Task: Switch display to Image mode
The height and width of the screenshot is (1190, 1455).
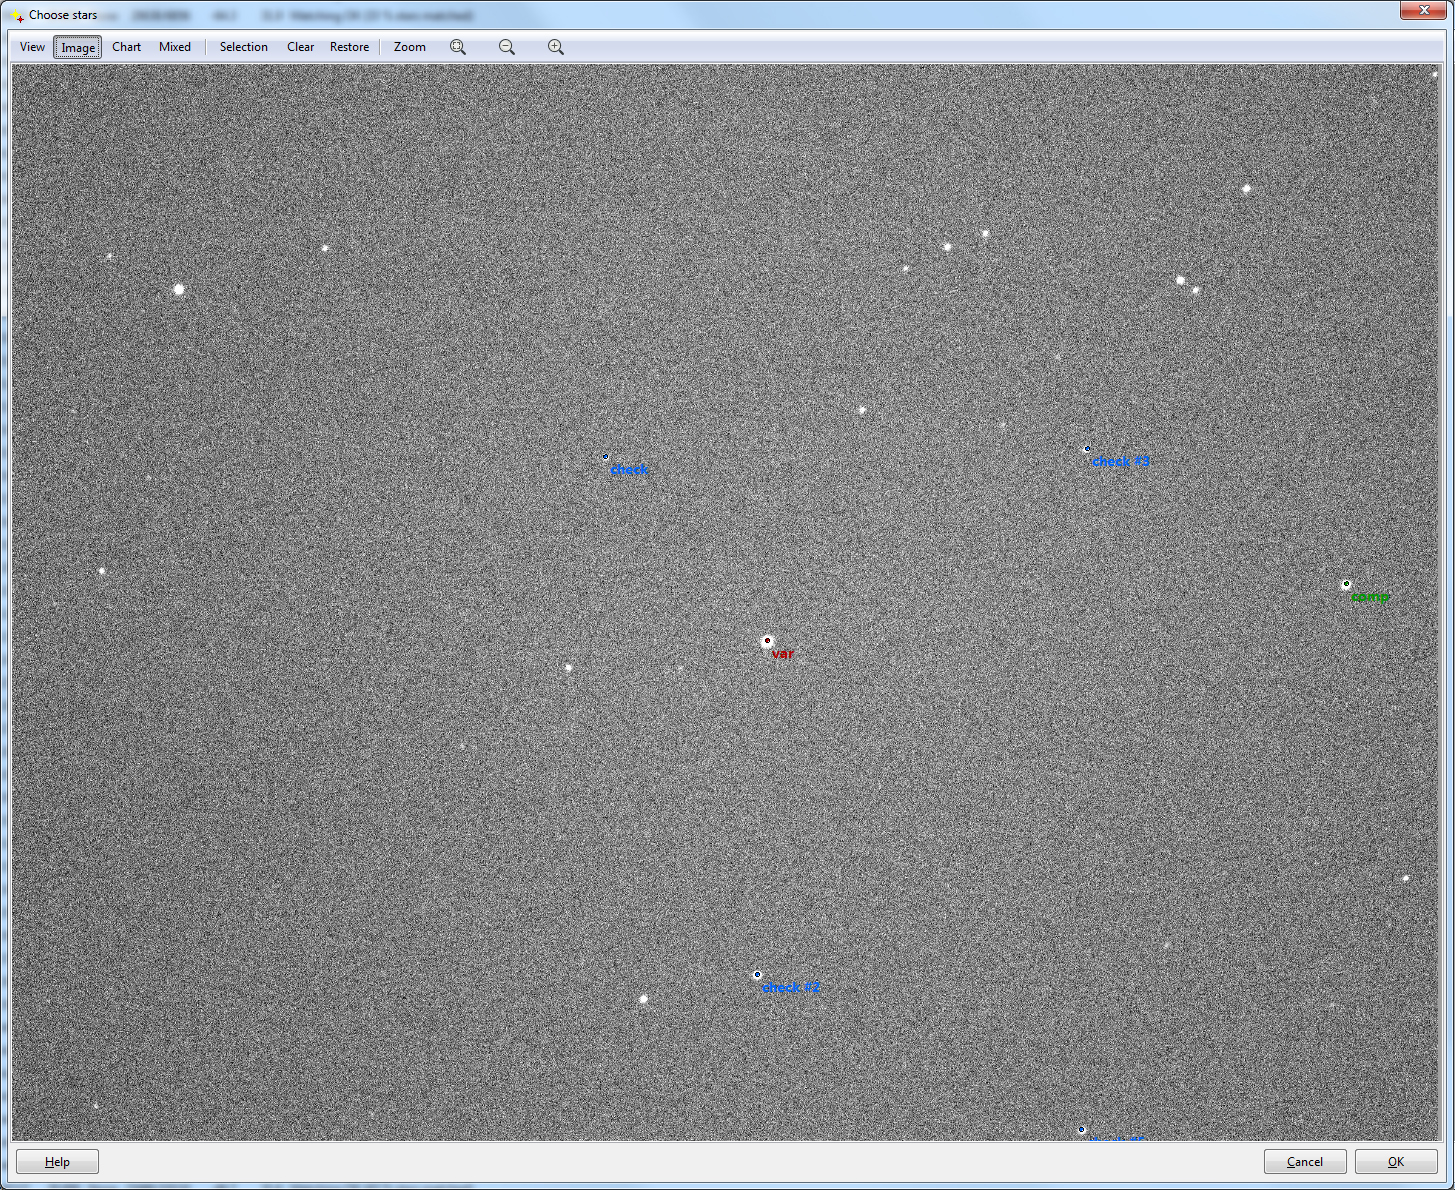Action: [x=78, y=47]
